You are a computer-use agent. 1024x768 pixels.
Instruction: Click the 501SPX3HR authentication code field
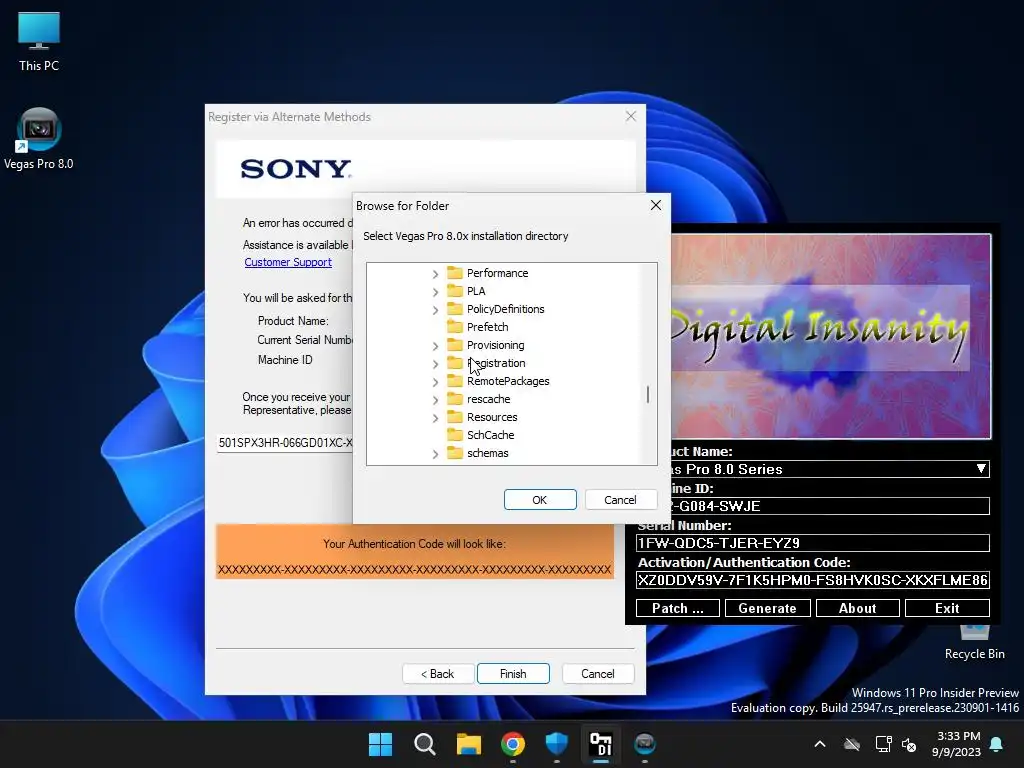coord(285,442)
